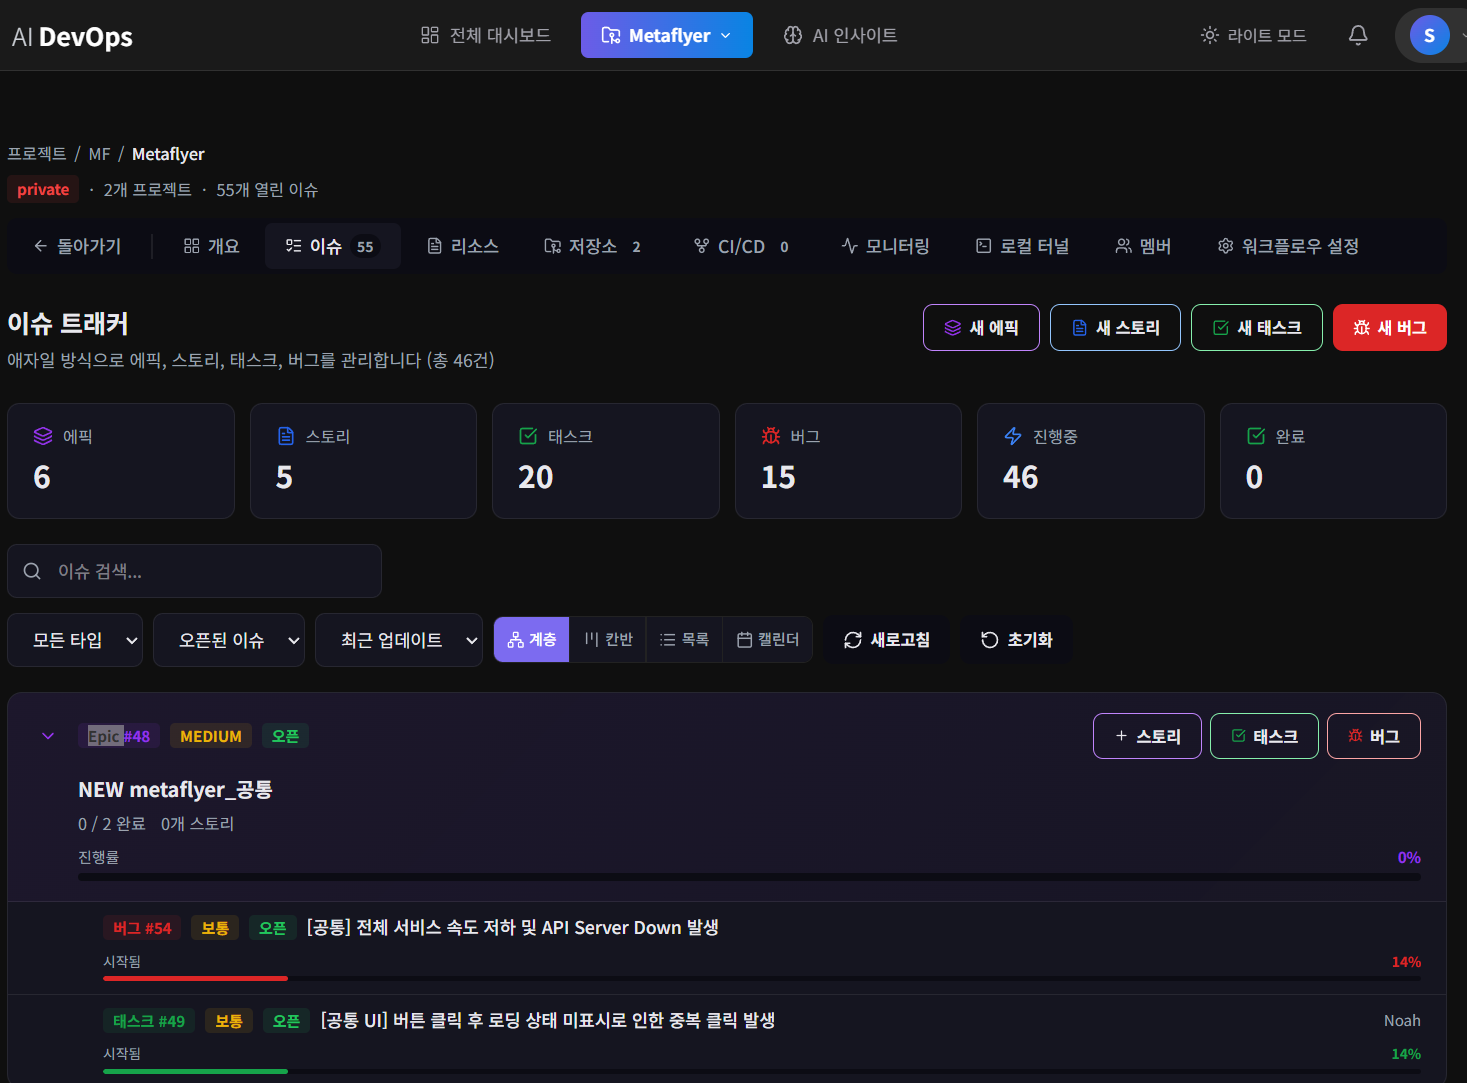
Task: Click the Noah assignee label
Action: coord(1402,1021)
